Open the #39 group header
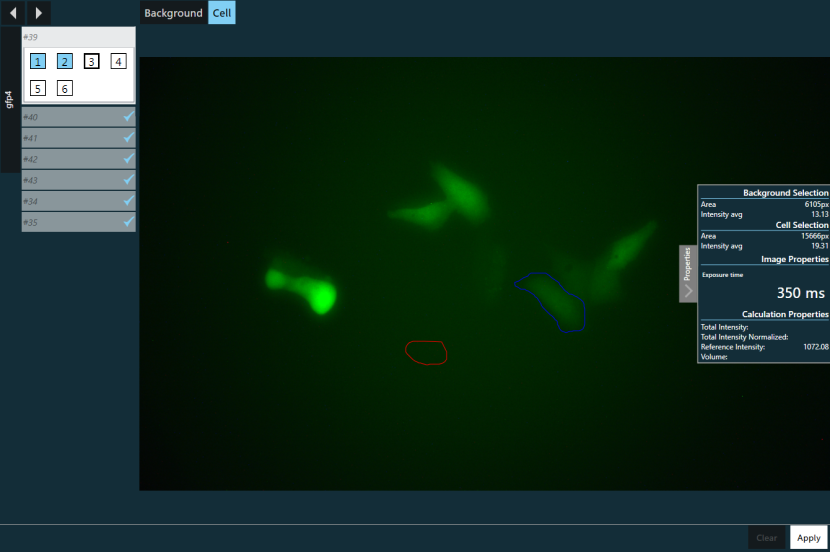Image resolution: width=830 pixels, height=552 pixels. tap(78, 37)
